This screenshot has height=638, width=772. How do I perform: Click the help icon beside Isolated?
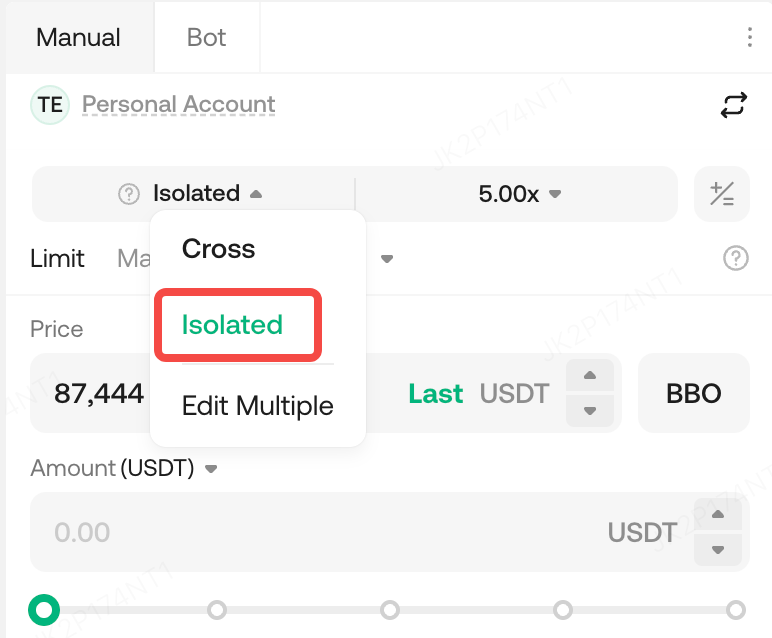[129, 194]
